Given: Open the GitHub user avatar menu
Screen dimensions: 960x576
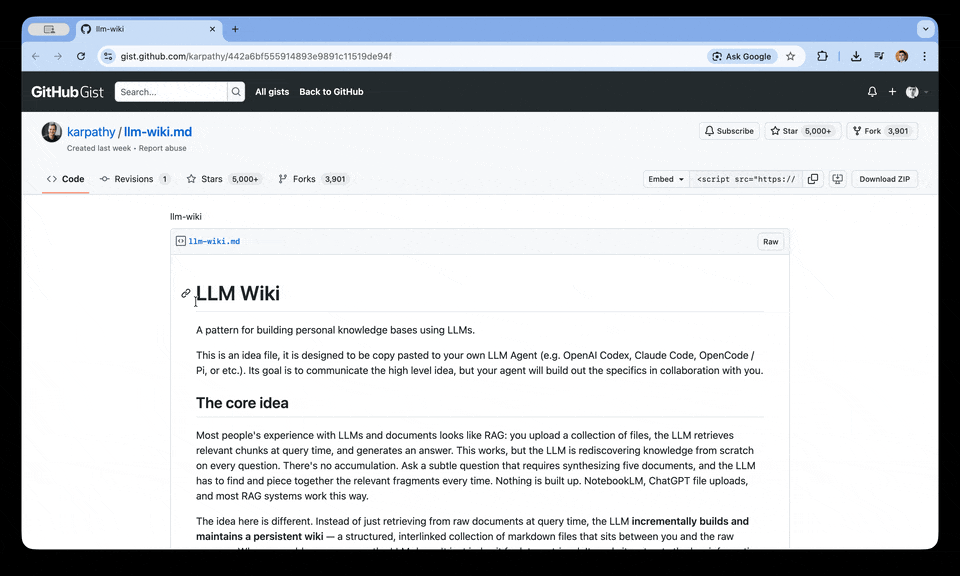Looking at the screenshot, I should (x=916, y=92).
